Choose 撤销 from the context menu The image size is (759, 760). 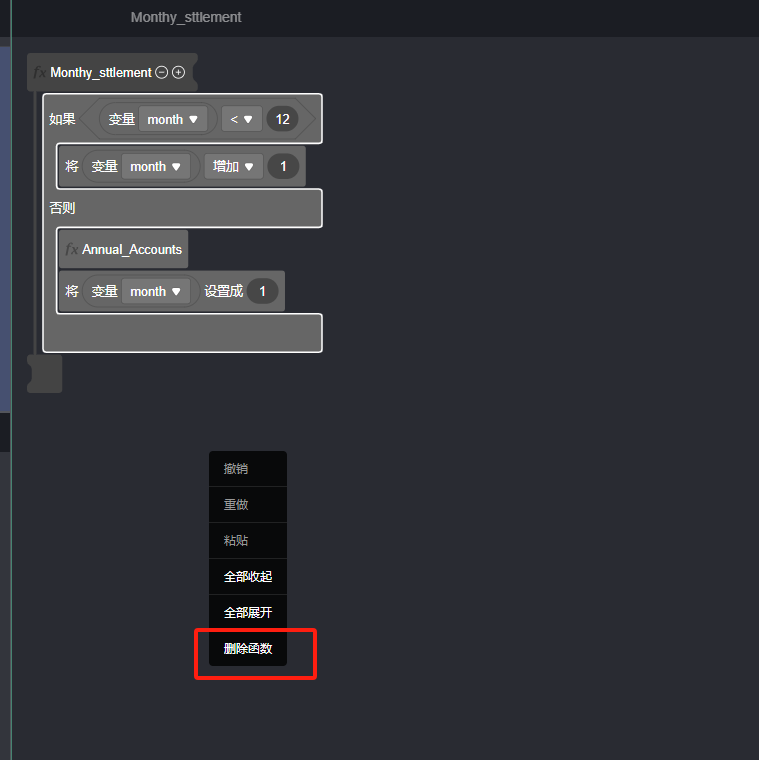(248, 469)
